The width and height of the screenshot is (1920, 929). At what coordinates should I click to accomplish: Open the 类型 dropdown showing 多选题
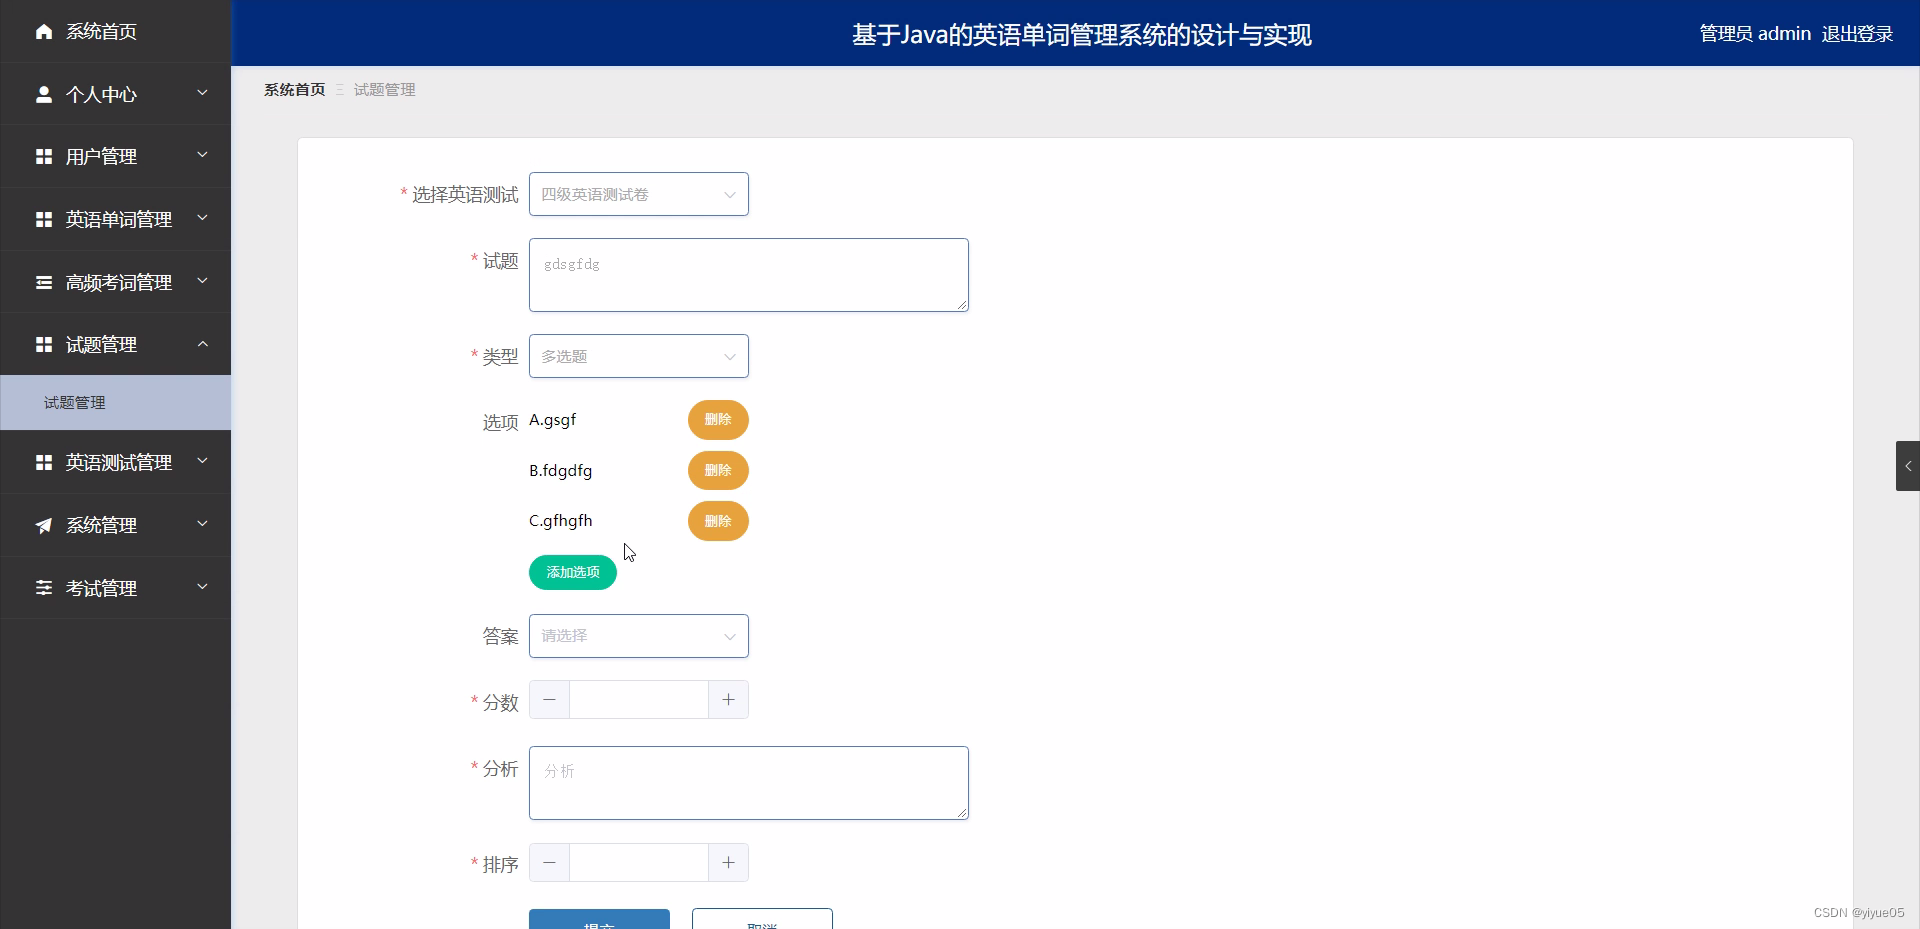coord(638,356)
